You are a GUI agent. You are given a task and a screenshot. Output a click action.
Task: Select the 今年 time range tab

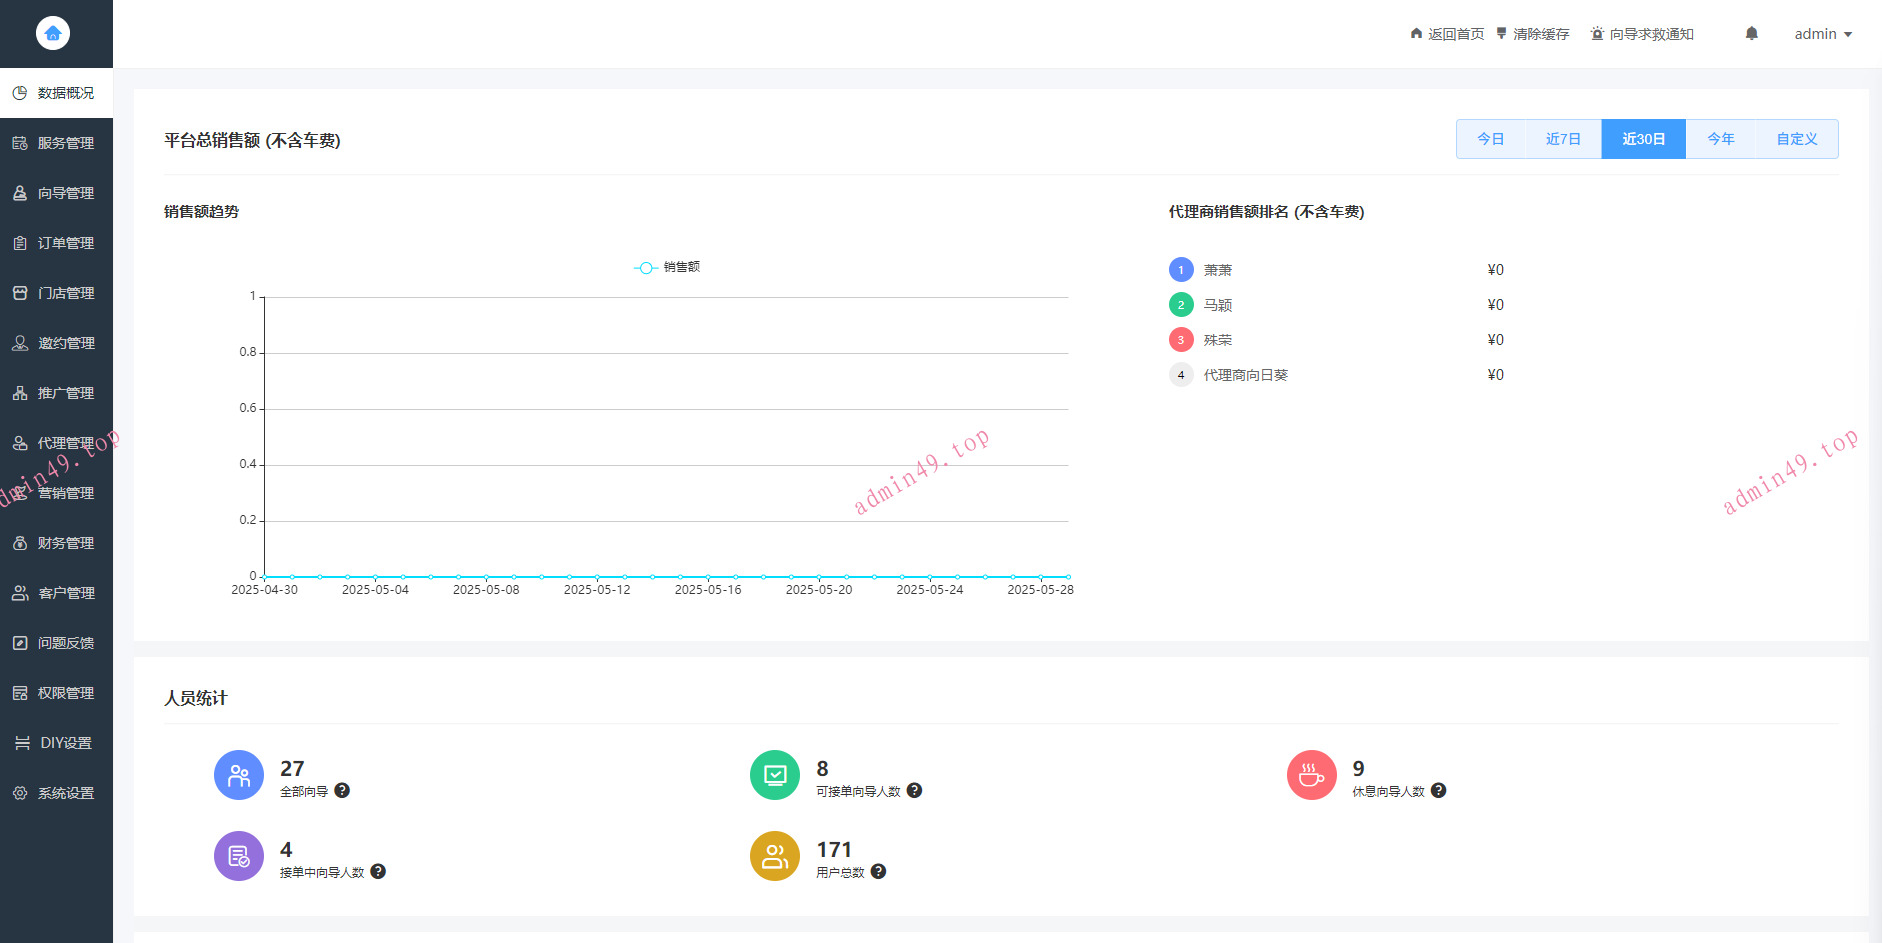tap(1720, 139)
